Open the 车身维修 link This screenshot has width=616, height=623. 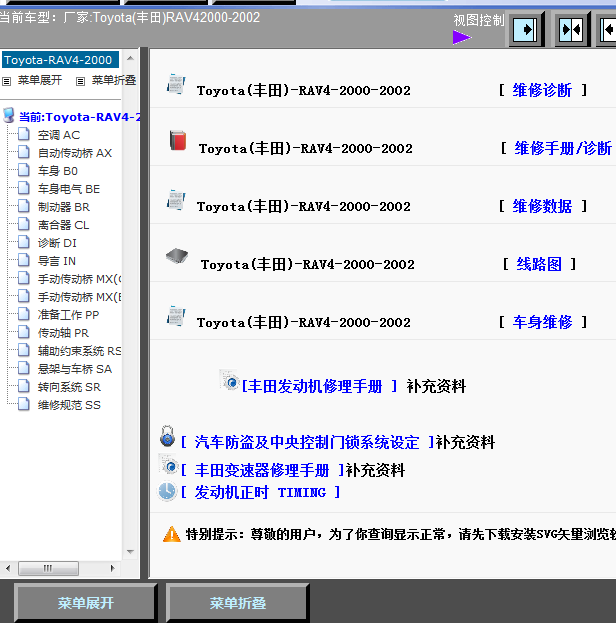coord(542,322)
